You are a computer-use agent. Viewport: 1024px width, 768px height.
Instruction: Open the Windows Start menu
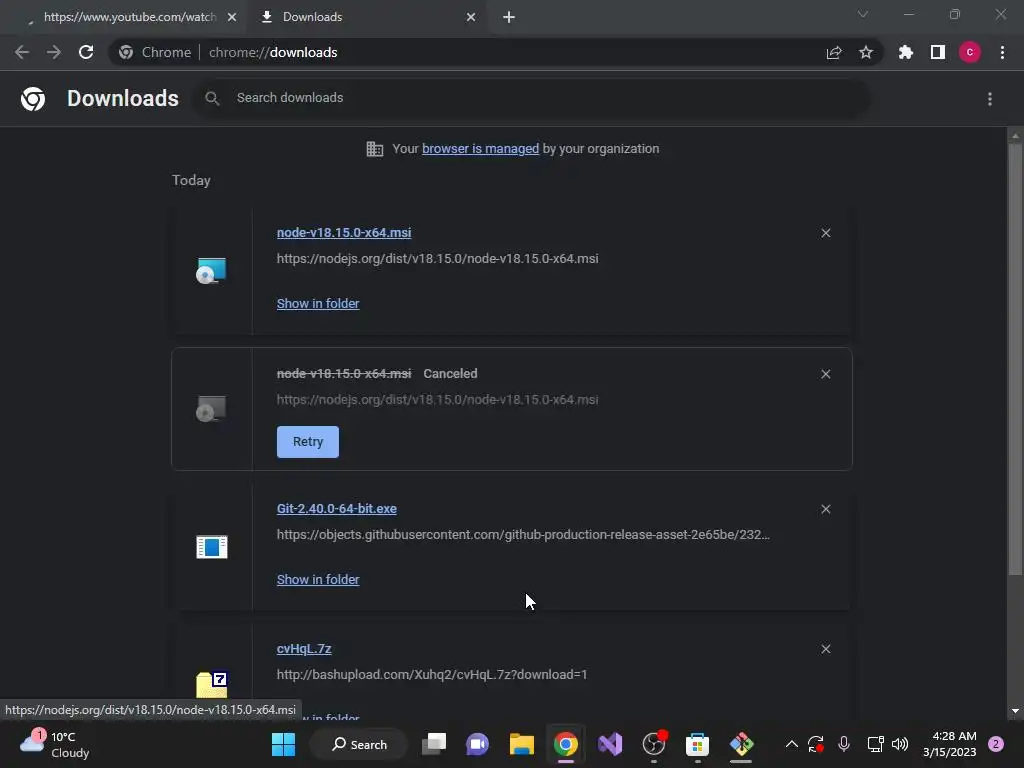pos(283,744)
